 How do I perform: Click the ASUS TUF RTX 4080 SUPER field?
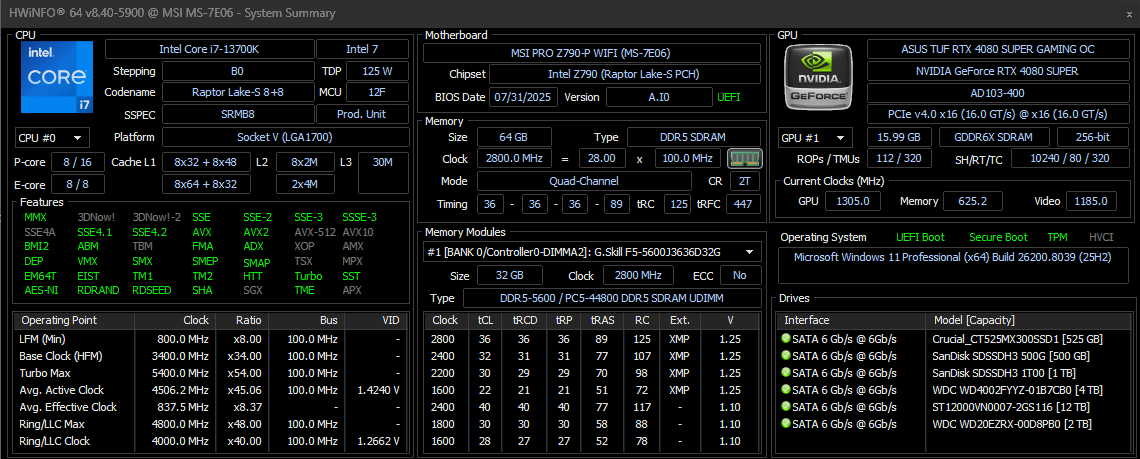[x=997, y=49]
